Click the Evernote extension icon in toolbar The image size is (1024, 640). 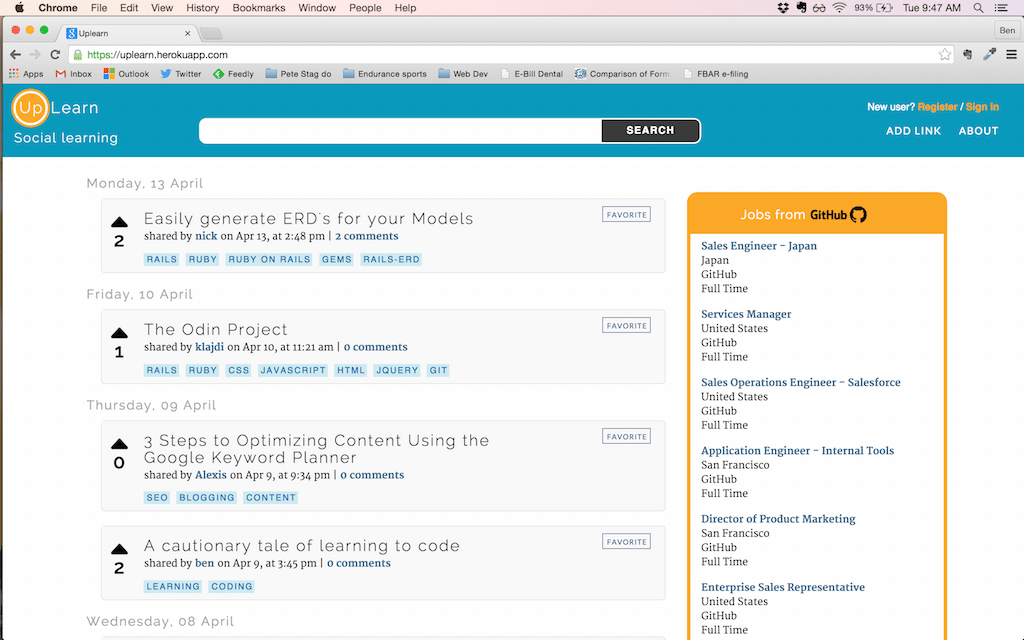point(968,55)
